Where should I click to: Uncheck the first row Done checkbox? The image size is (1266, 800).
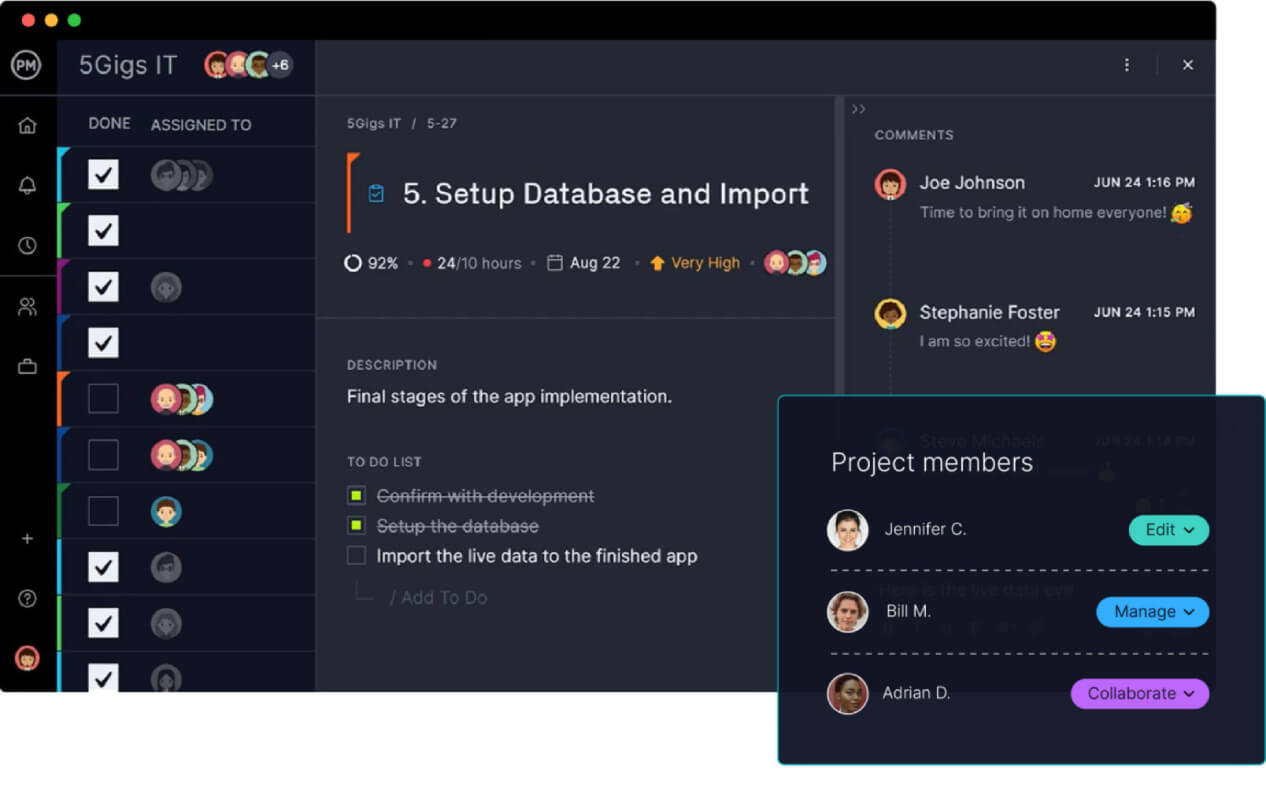click(103, 175)
